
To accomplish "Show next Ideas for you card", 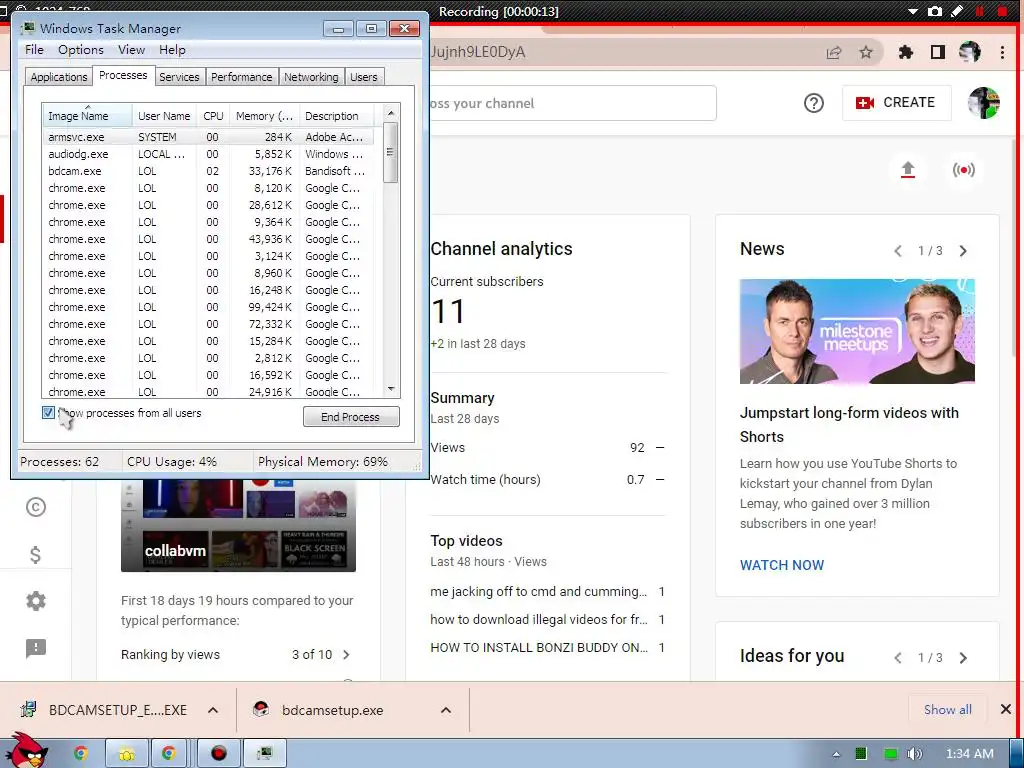I will (x=963, y=658).
